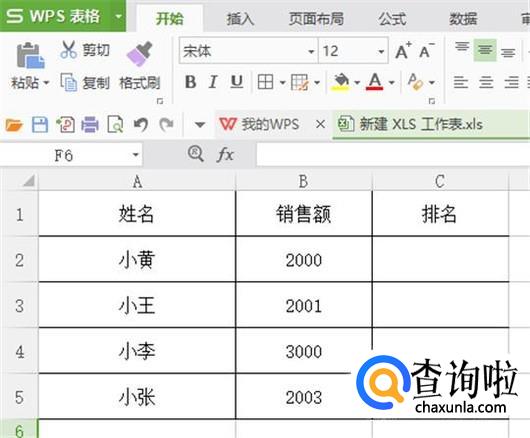Viewport: 530px width, 438px height.
Task: Click the Cut scissors icon
Action: coord(69,50)
